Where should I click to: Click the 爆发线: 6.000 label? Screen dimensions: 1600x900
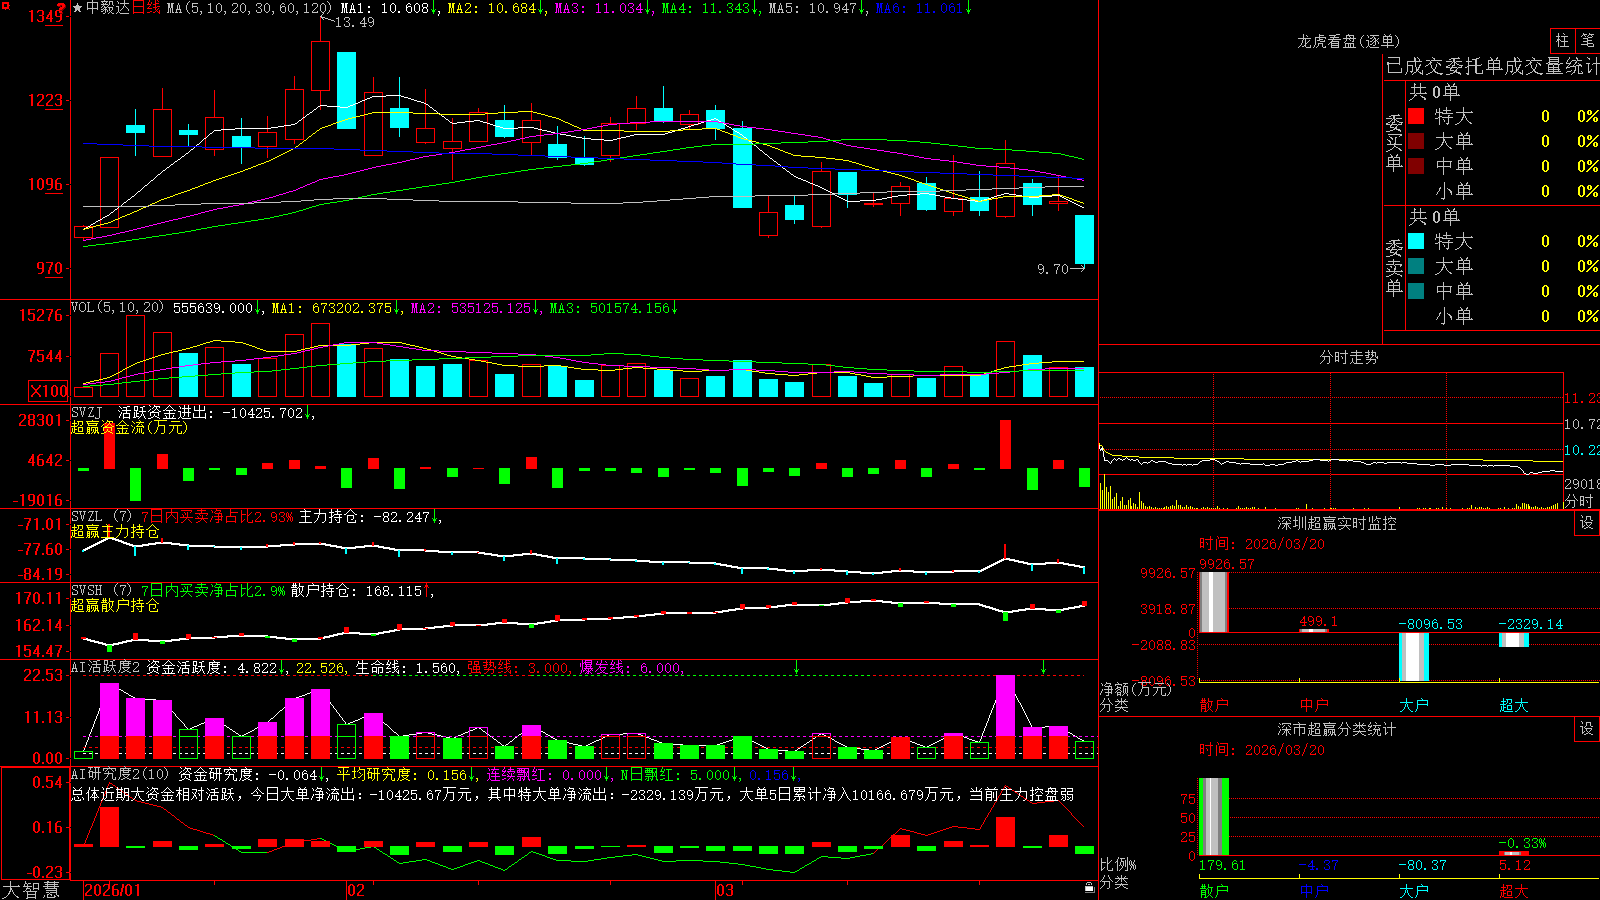click(x=631, y=667)
